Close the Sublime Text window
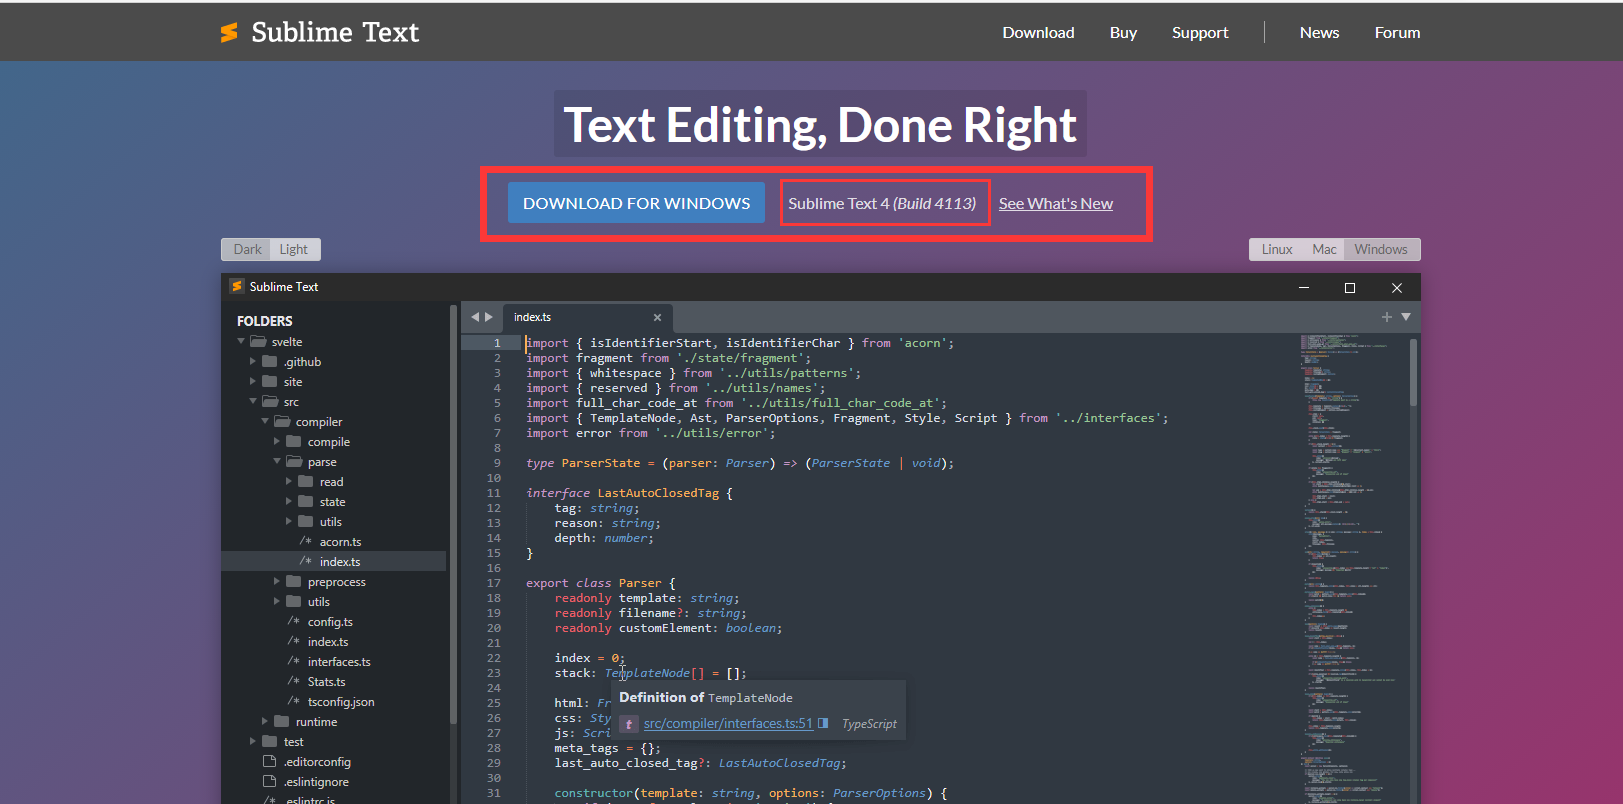 point(1397,287)
